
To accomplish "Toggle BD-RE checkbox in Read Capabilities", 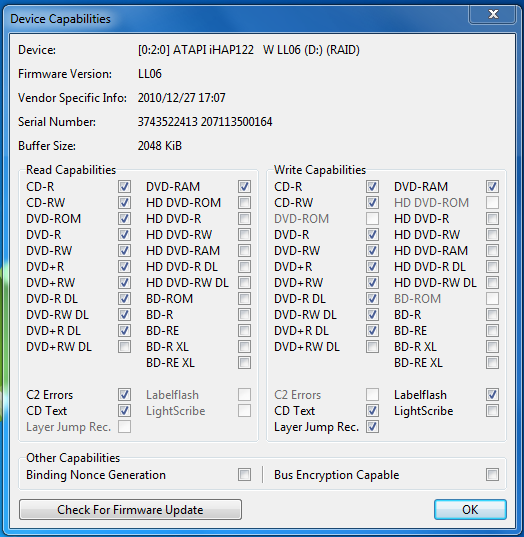I will pyautogui.click(x=244, y=330).
